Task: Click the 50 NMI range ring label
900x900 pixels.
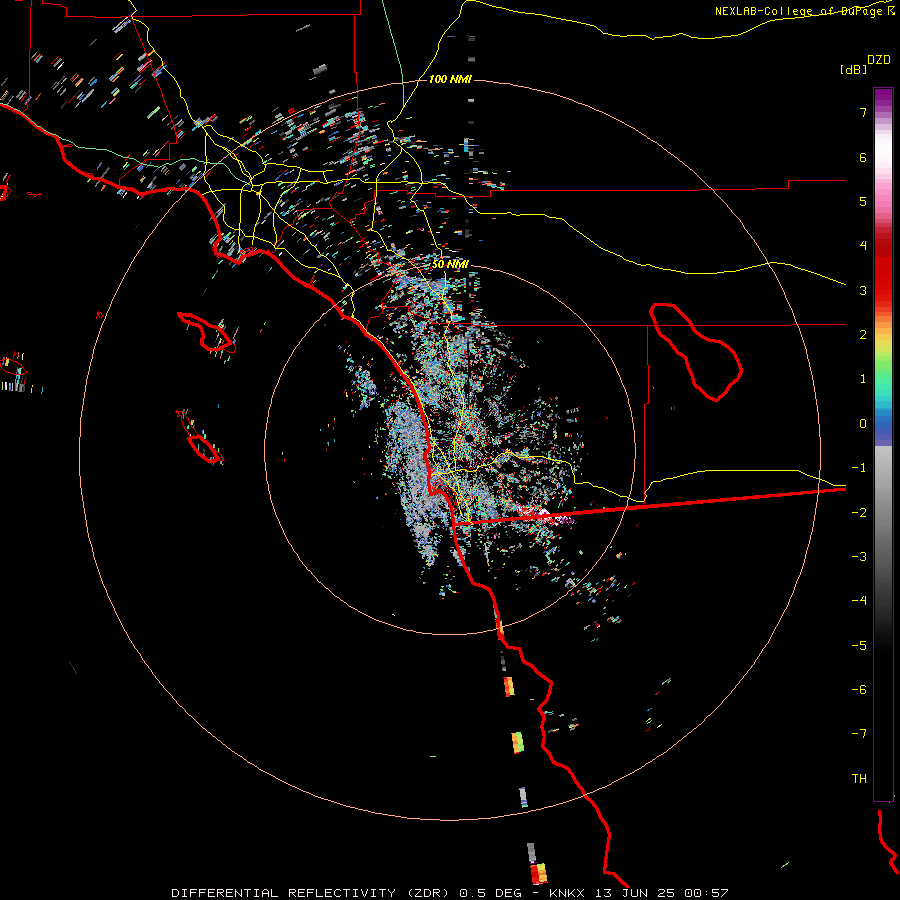Action: [450, 264]
